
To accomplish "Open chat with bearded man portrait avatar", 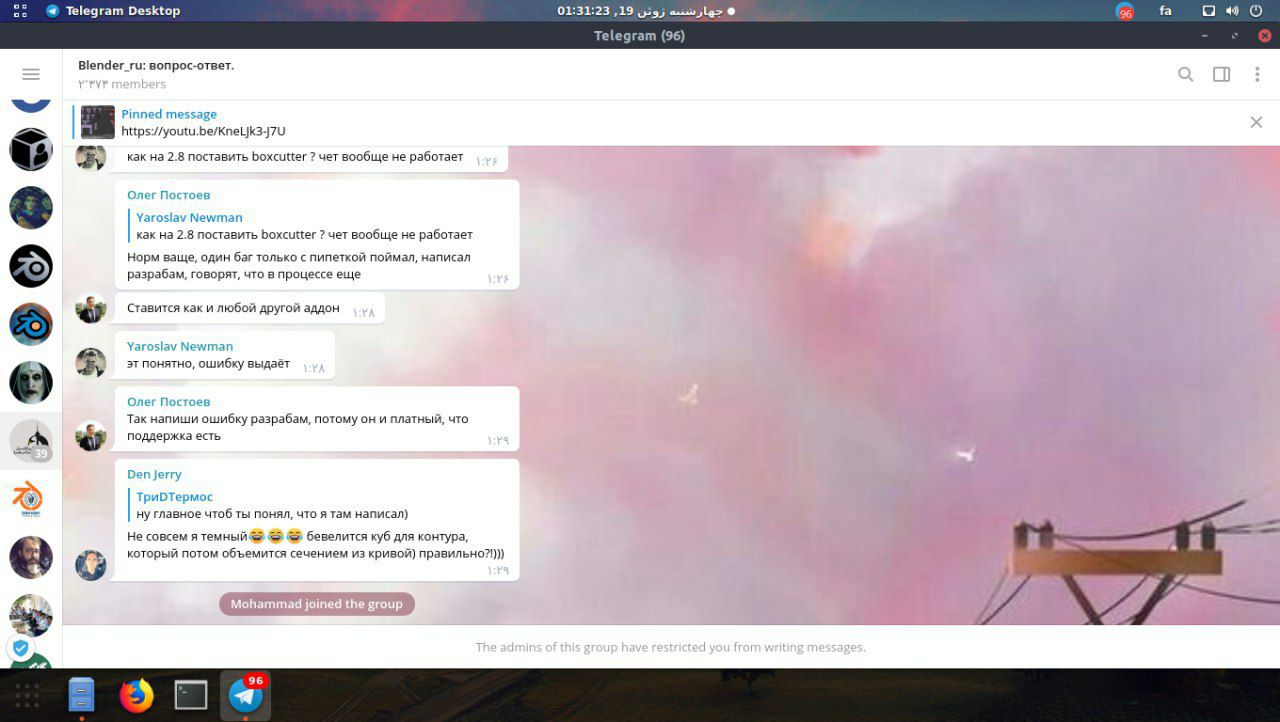I will click(31, 557).
